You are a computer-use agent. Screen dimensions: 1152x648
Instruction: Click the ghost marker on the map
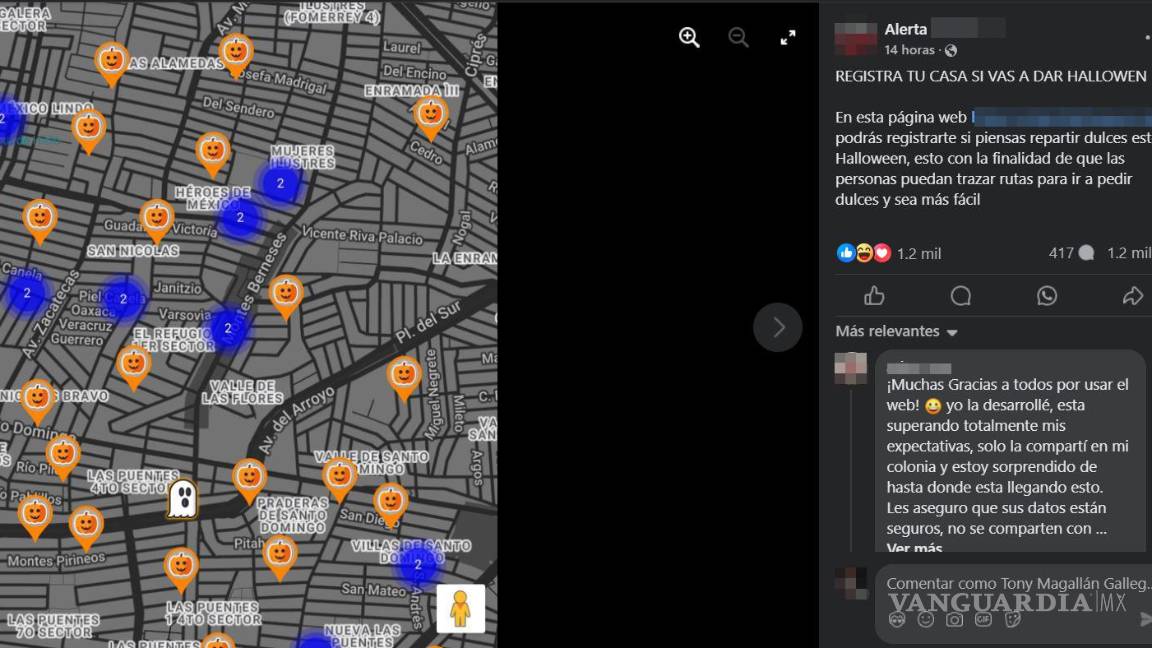point(182,498)
